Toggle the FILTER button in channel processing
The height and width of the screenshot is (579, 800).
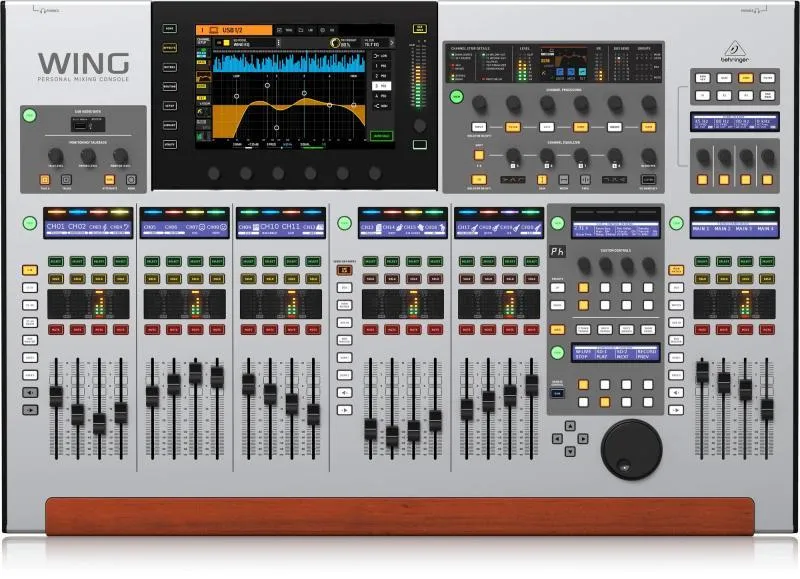point(512,127)
